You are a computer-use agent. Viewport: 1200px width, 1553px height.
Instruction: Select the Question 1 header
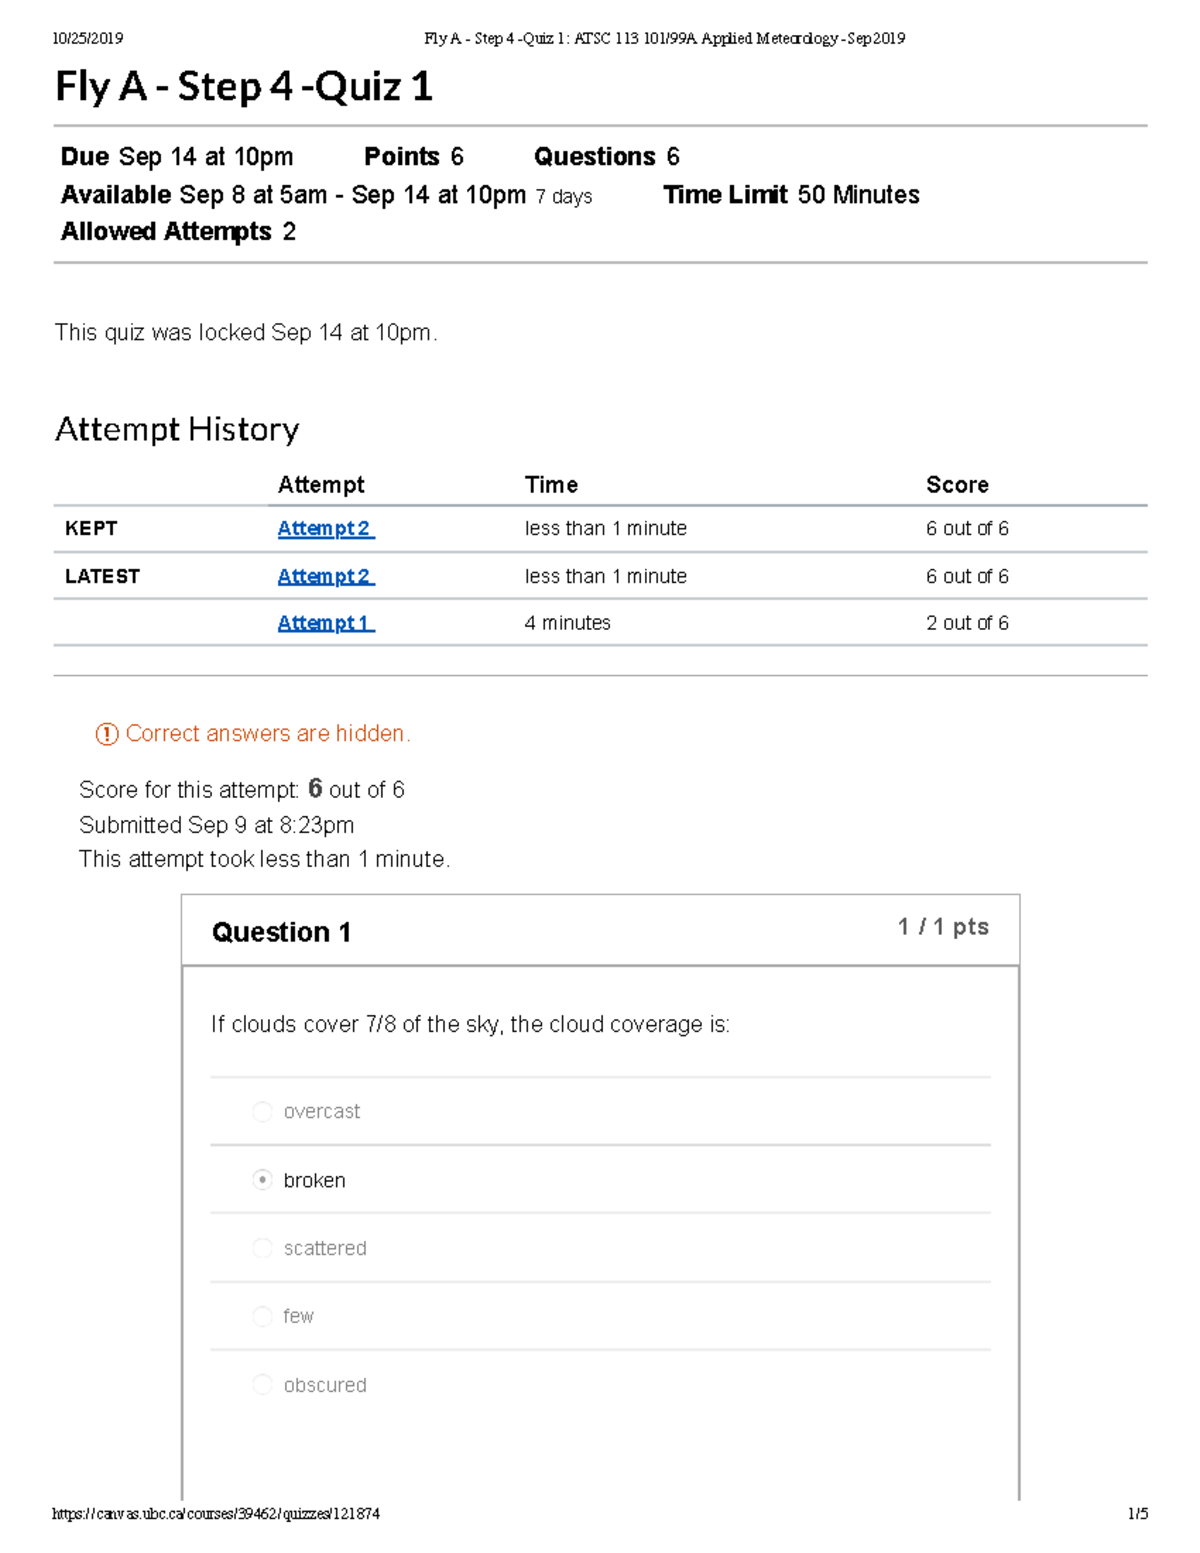point(283,931)
